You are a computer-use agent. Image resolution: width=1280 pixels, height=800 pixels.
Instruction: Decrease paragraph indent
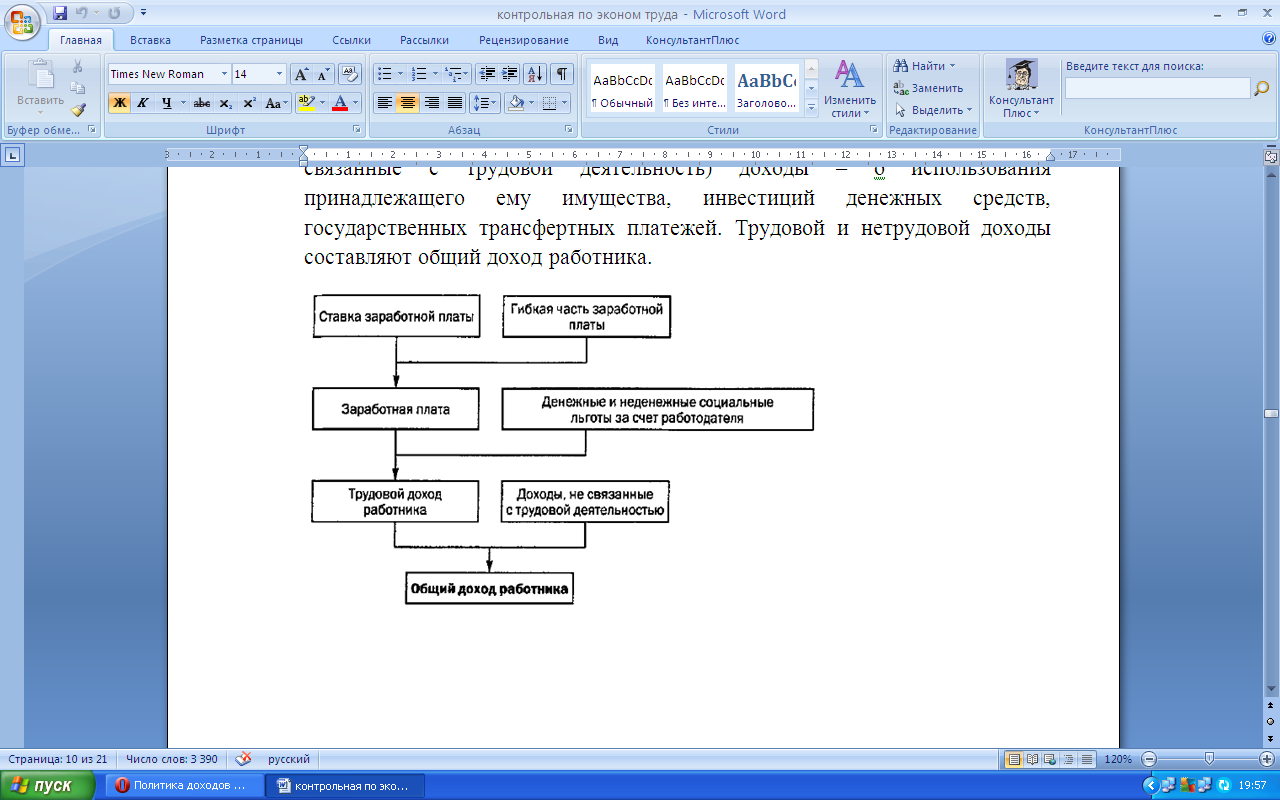487,74
